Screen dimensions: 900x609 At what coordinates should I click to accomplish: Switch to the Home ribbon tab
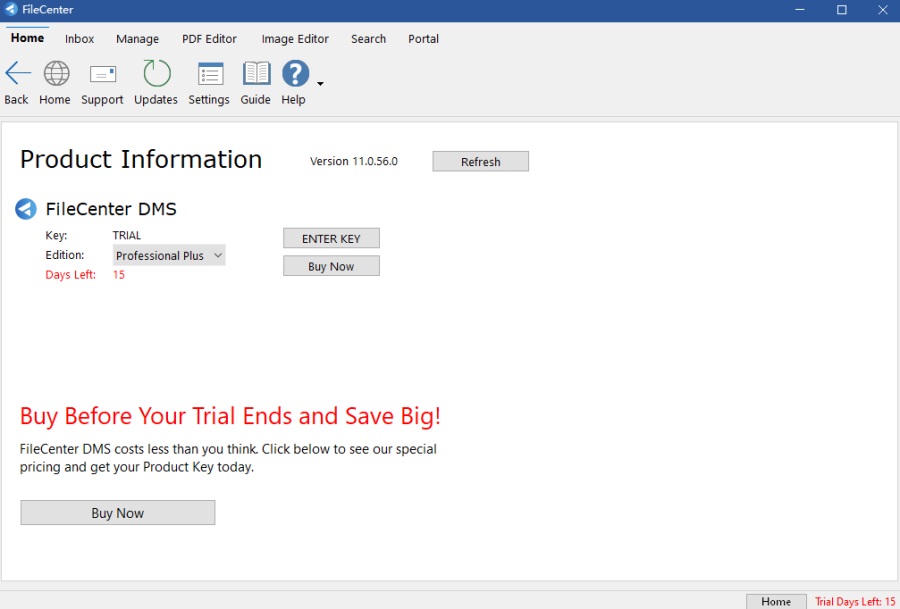[x=27, y=38]
